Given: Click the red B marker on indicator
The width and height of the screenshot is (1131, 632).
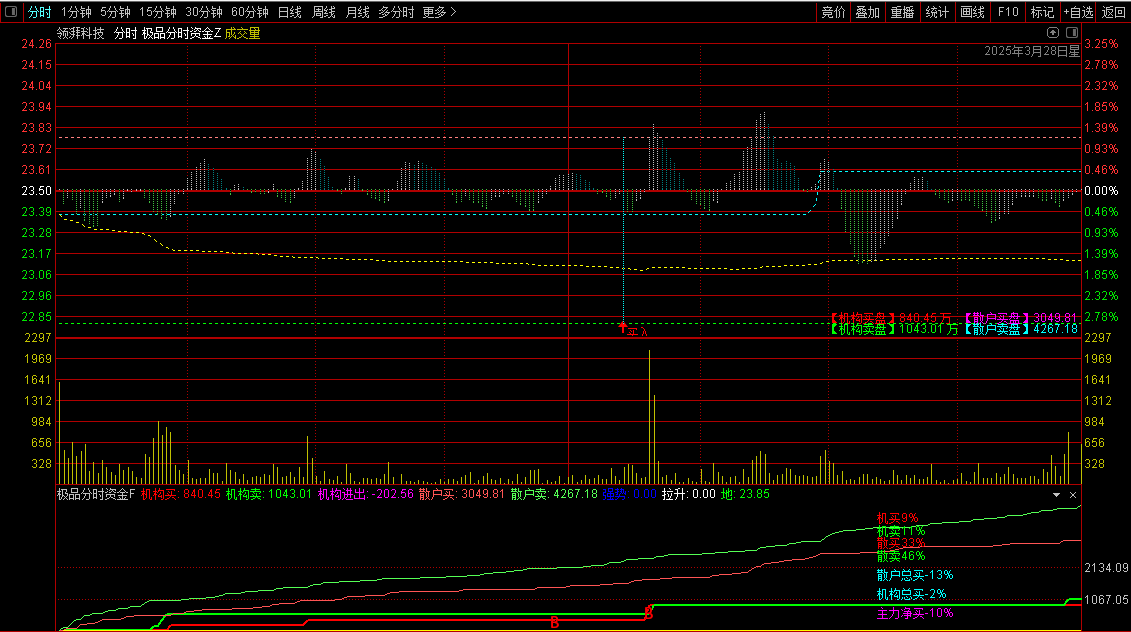Looking at the screenshot, I should (x=554, y=622).
